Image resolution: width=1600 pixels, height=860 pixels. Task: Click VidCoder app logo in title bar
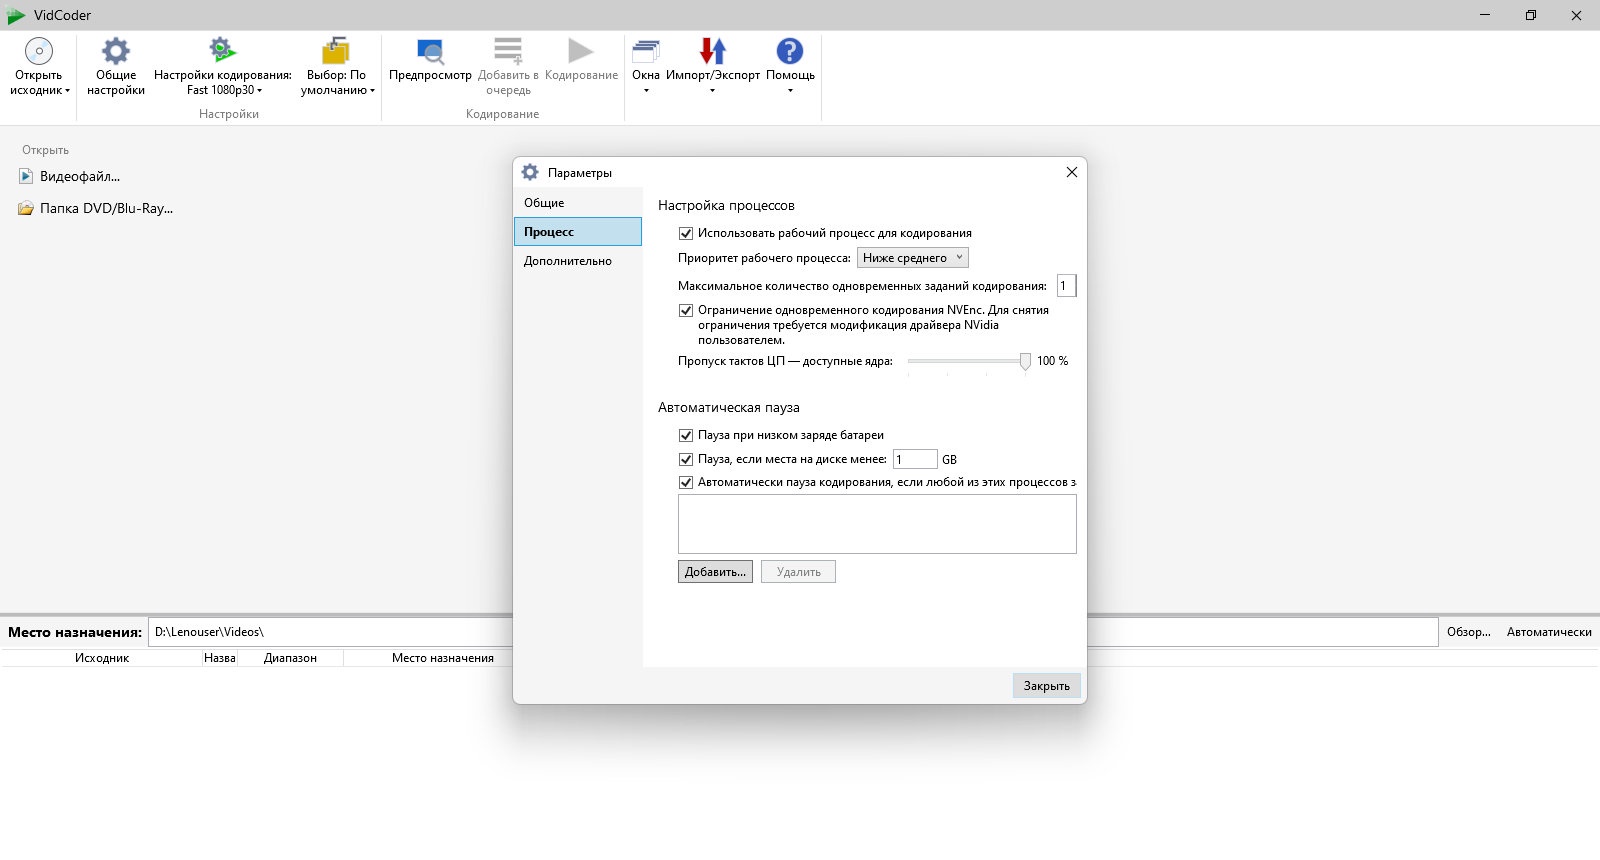(16, 15)
